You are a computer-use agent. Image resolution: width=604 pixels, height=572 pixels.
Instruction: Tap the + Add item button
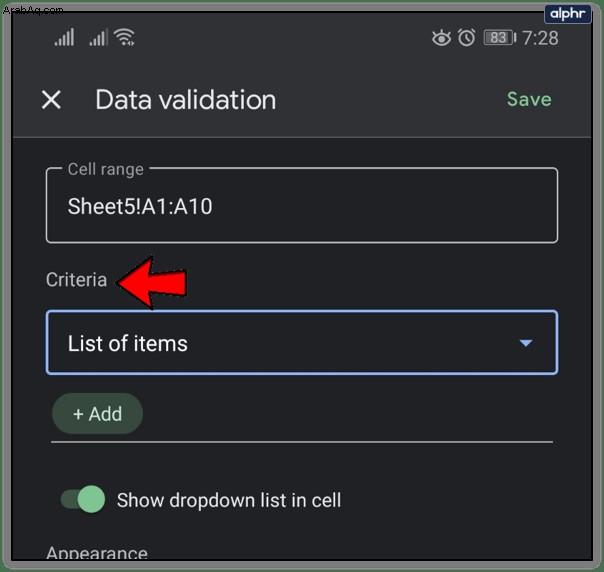click(x=97, y=414)
